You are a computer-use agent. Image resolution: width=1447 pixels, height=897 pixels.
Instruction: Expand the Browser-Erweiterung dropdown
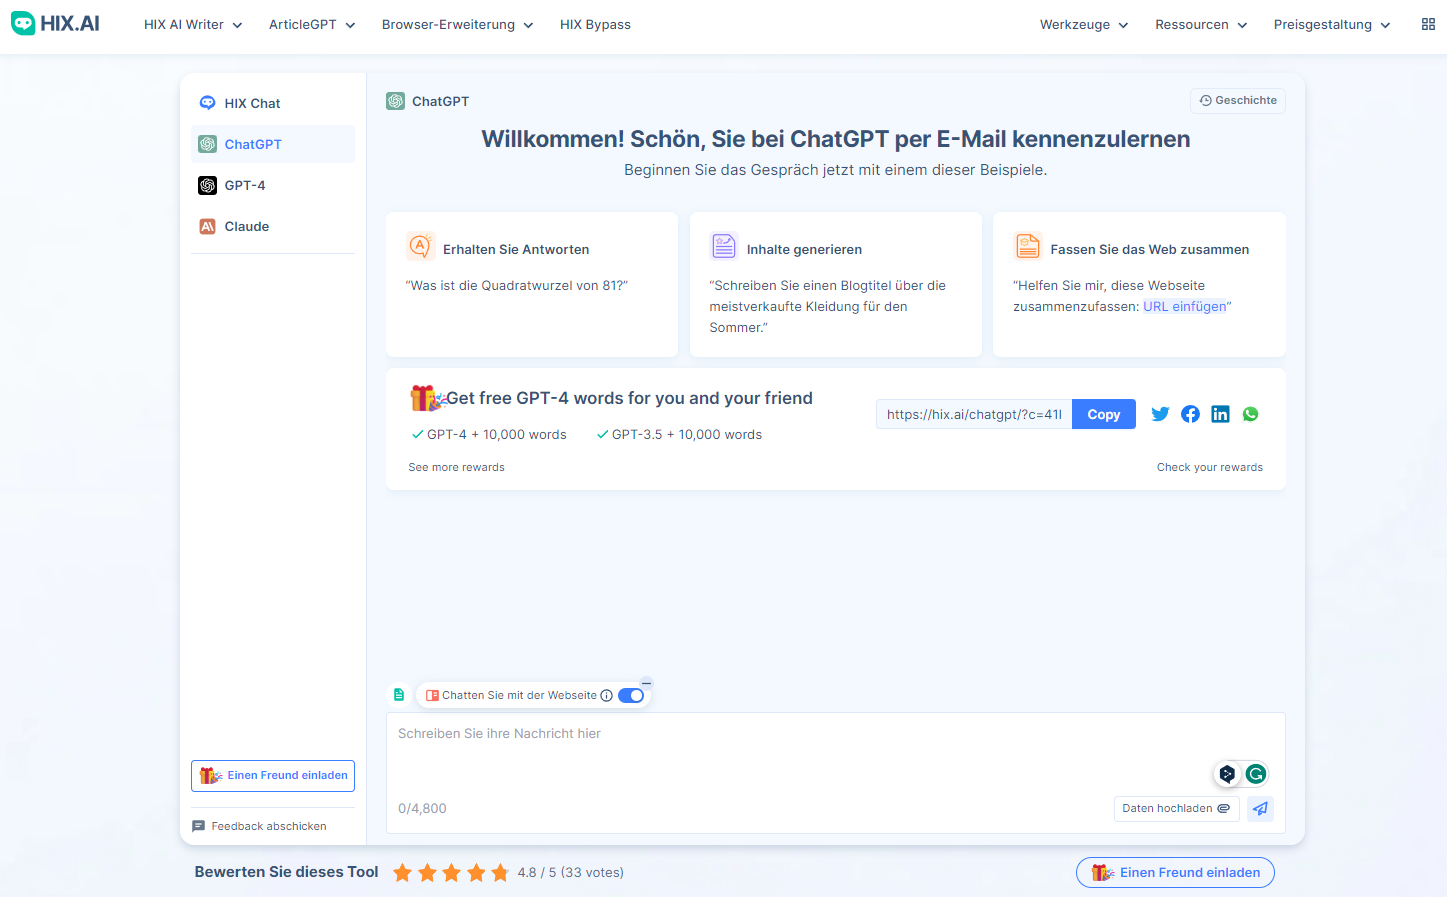point(457,24)
